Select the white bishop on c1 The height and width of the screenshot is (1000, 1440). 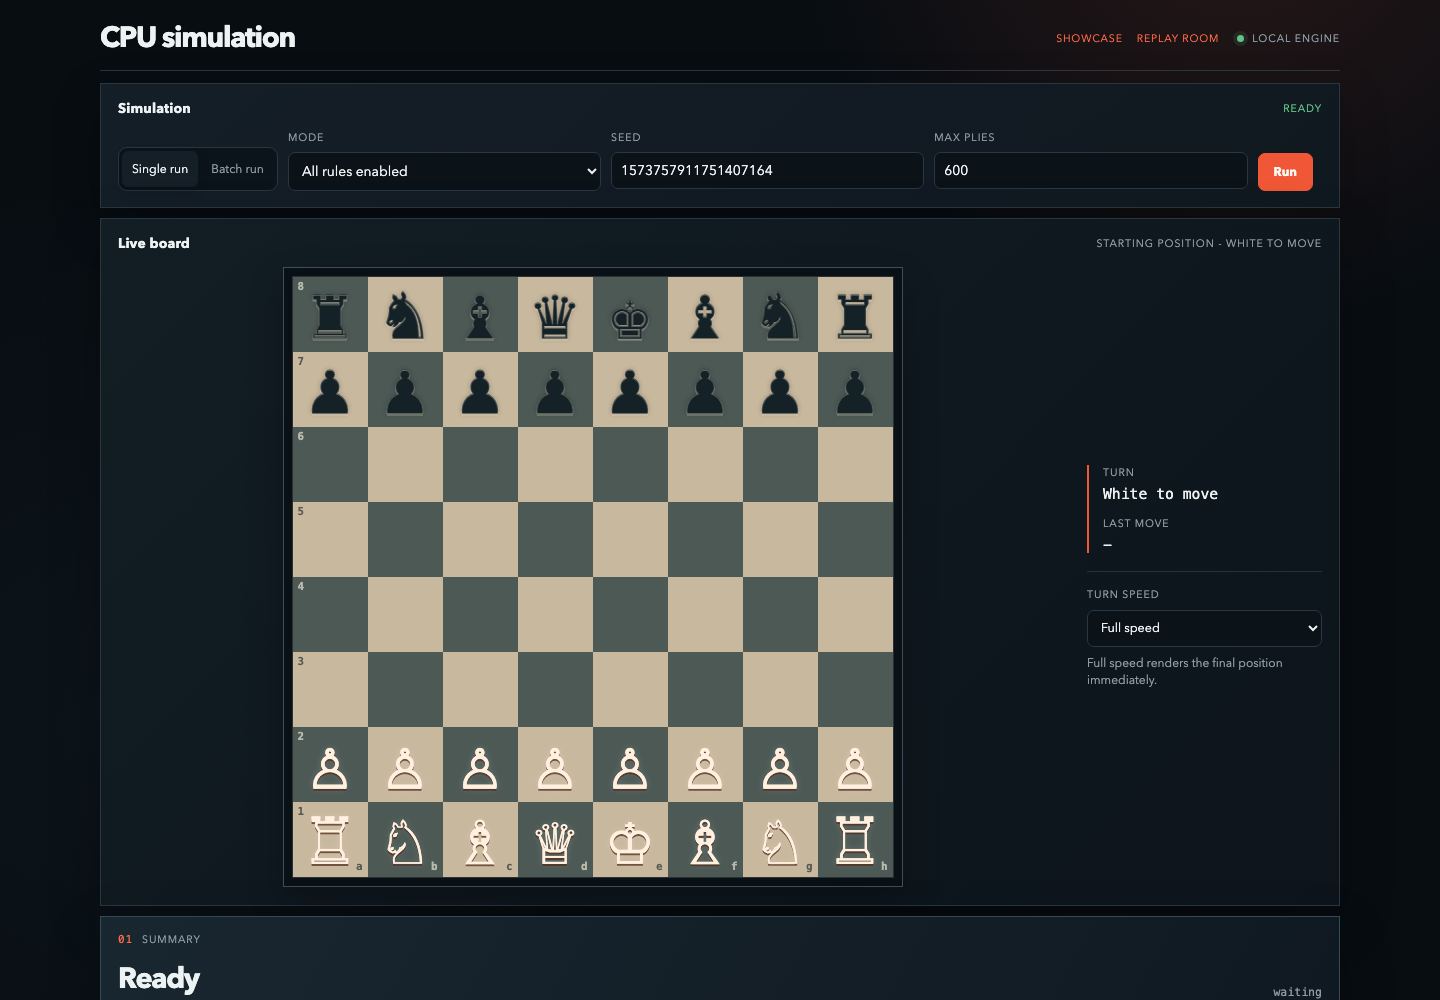click(x=480, y=840)
